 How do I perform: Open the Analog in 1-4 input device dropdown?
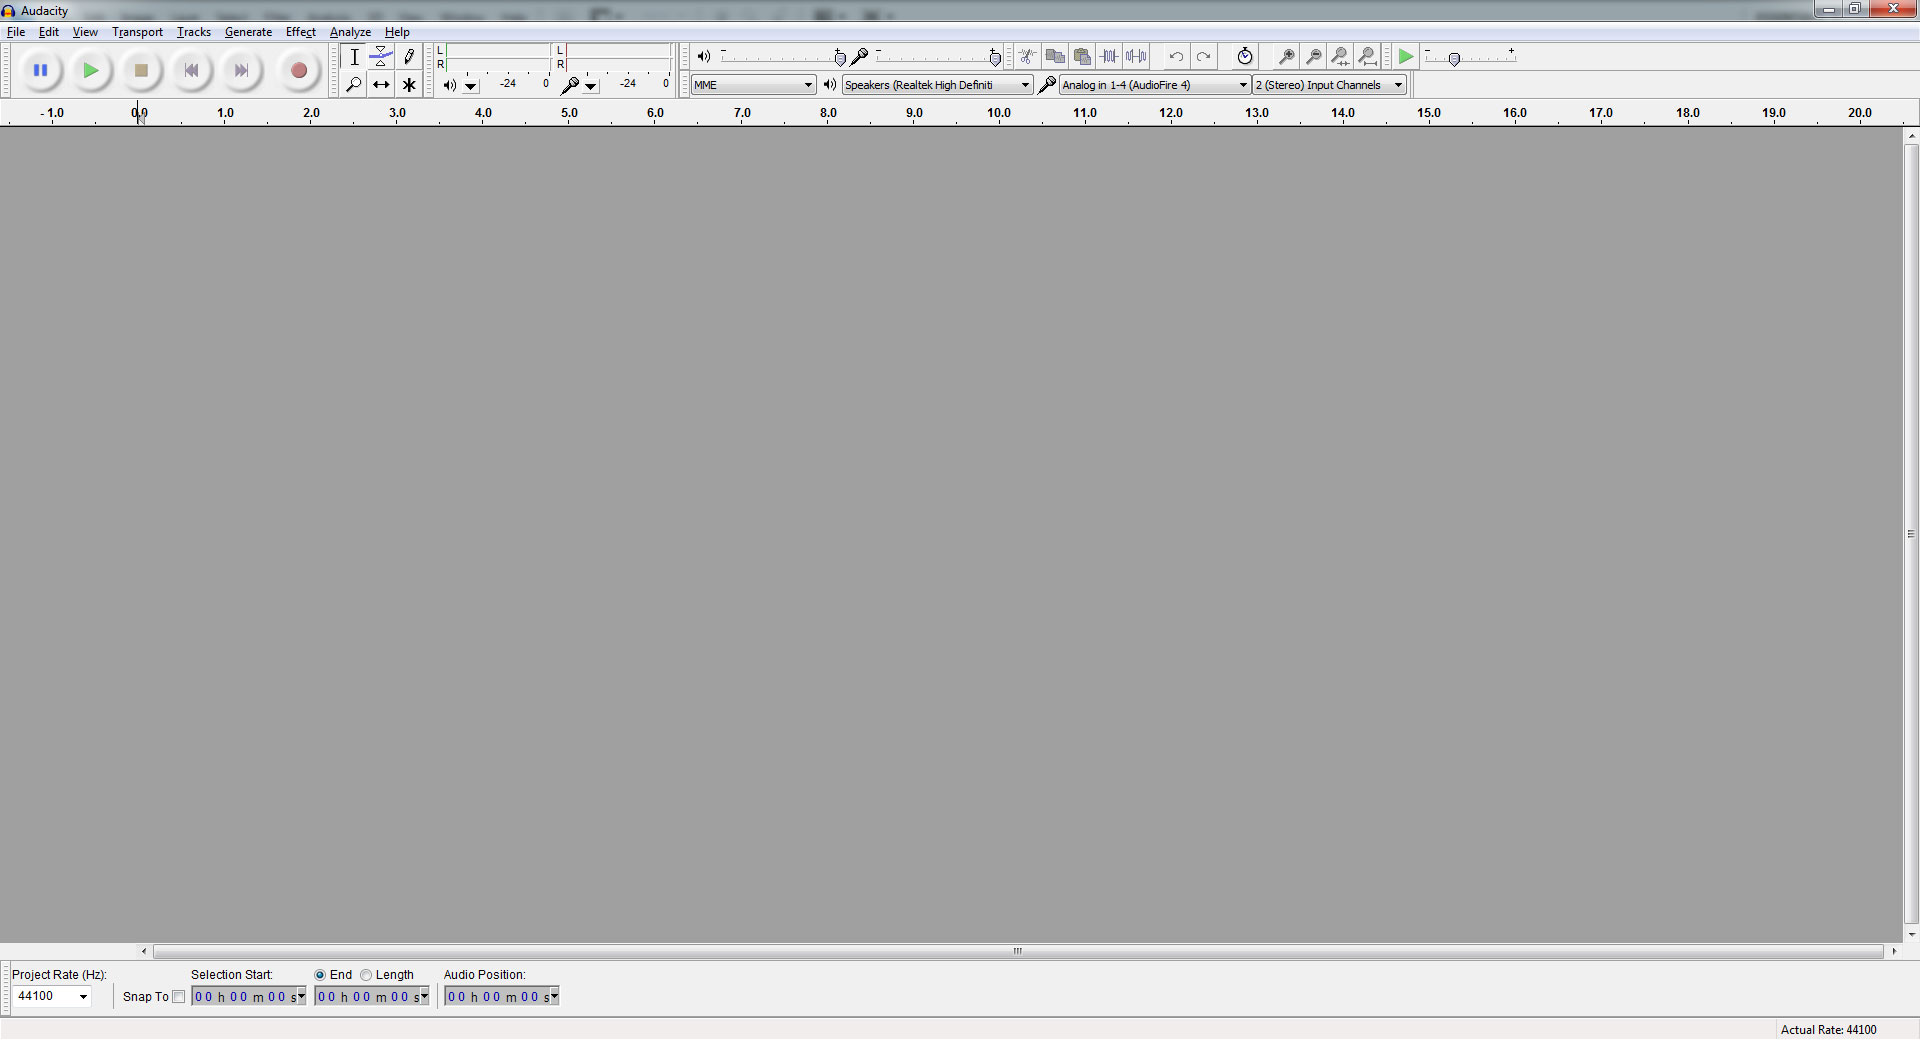click(1155, 85)
